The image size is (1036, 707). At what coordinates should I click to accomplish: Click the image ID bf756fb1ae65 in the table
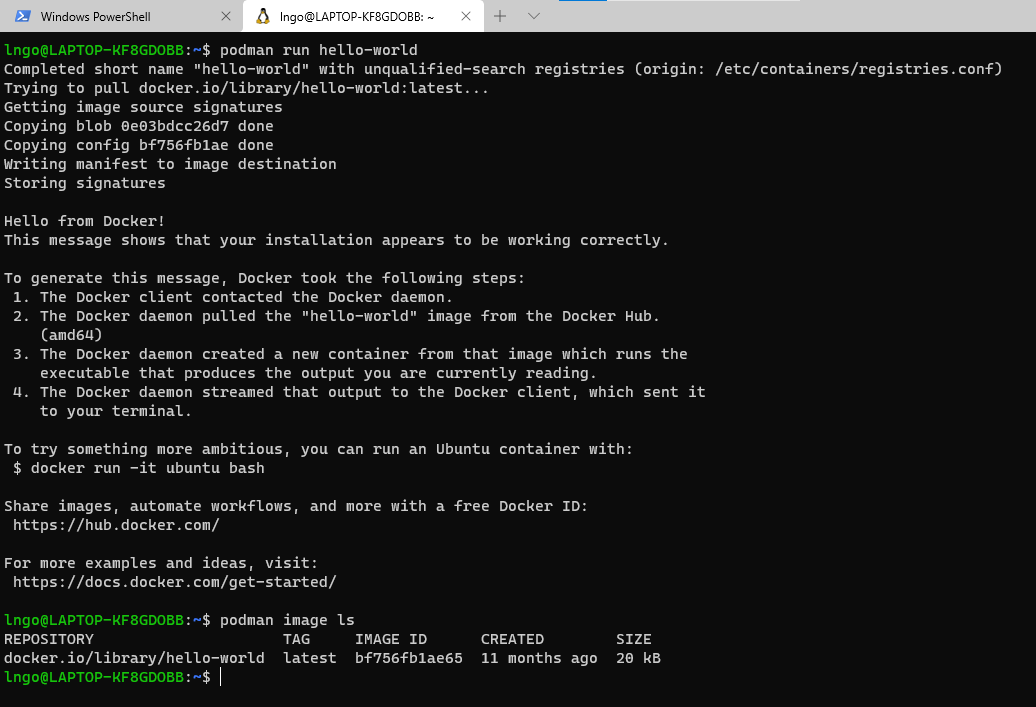pos(408,658)
